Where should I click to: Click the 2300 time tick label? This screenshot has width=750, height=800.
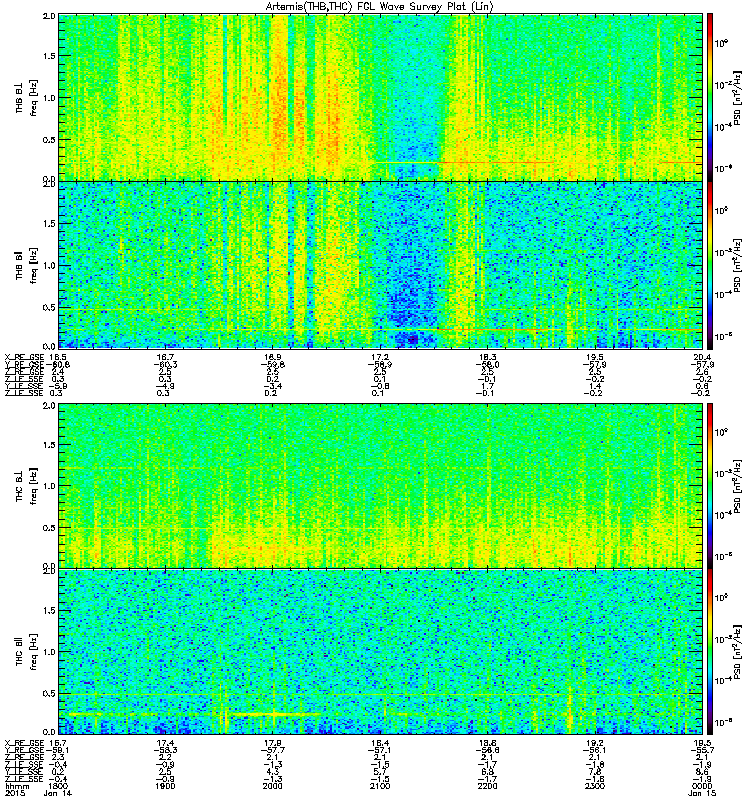tap(595, 786)
